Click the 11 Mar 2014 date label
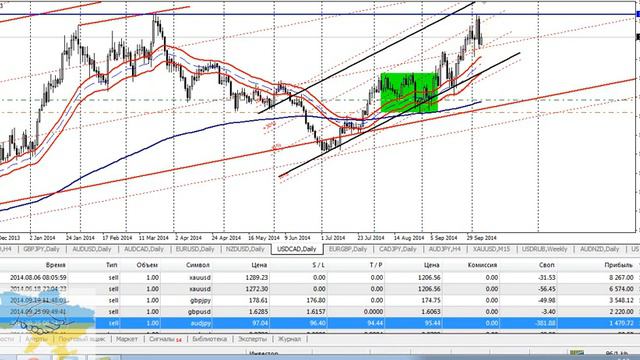The width and height of the screenshot is (640, 360). (153, 238)
